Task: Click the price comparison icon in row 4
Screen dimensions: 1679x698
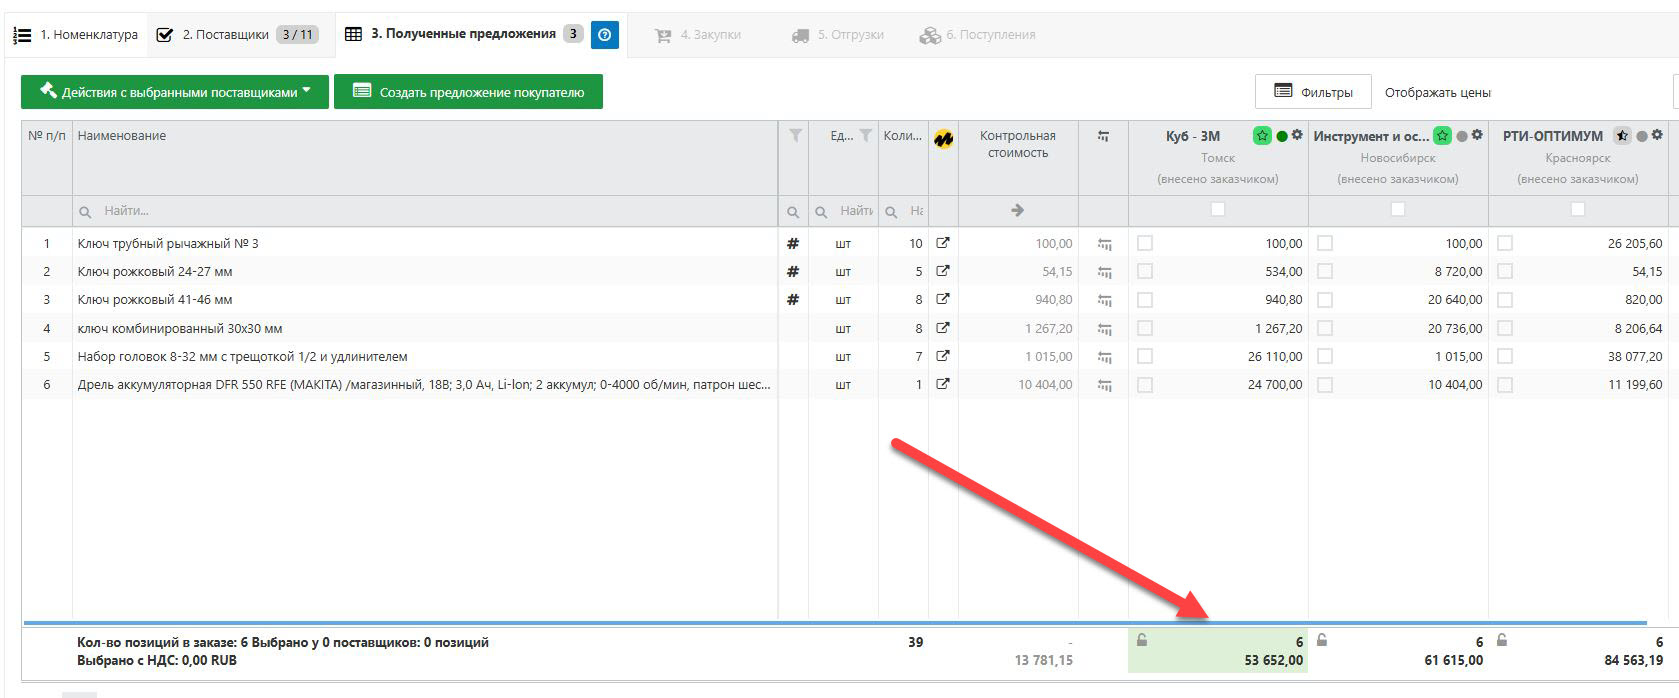Action: tap(1104, 329)
